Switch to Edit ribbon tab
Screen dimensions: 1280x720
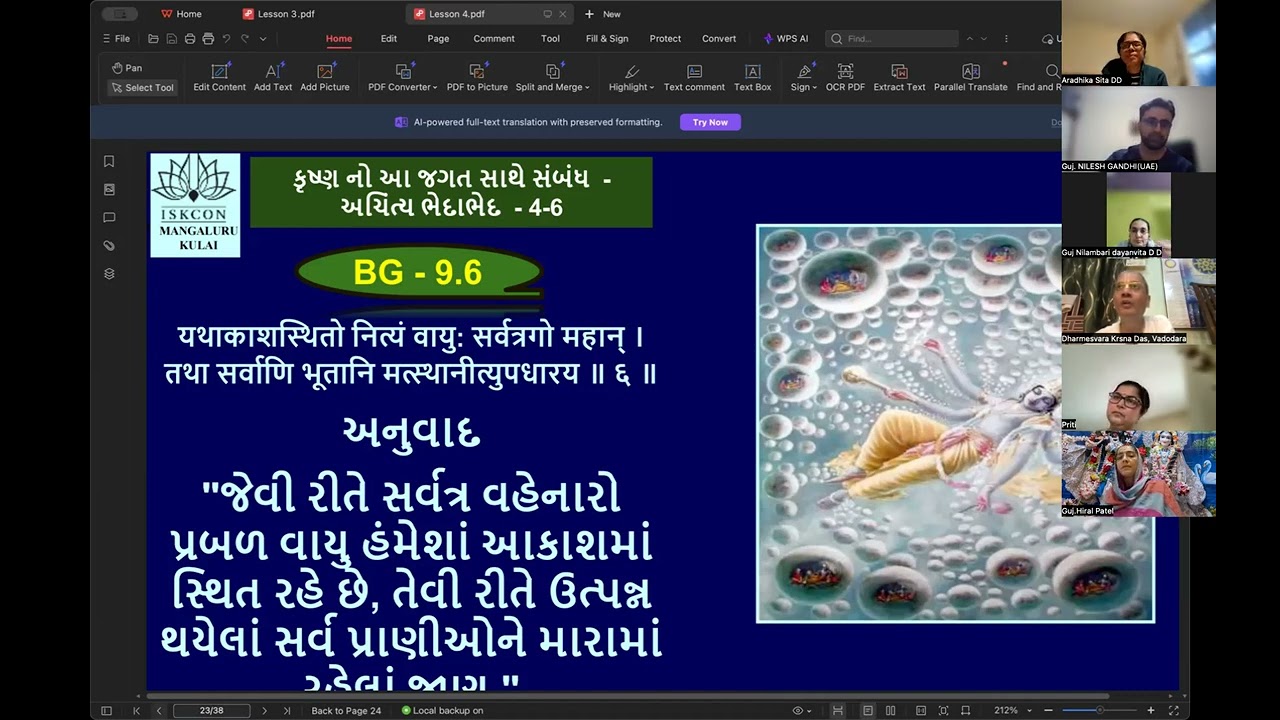(x=389, y=39)
